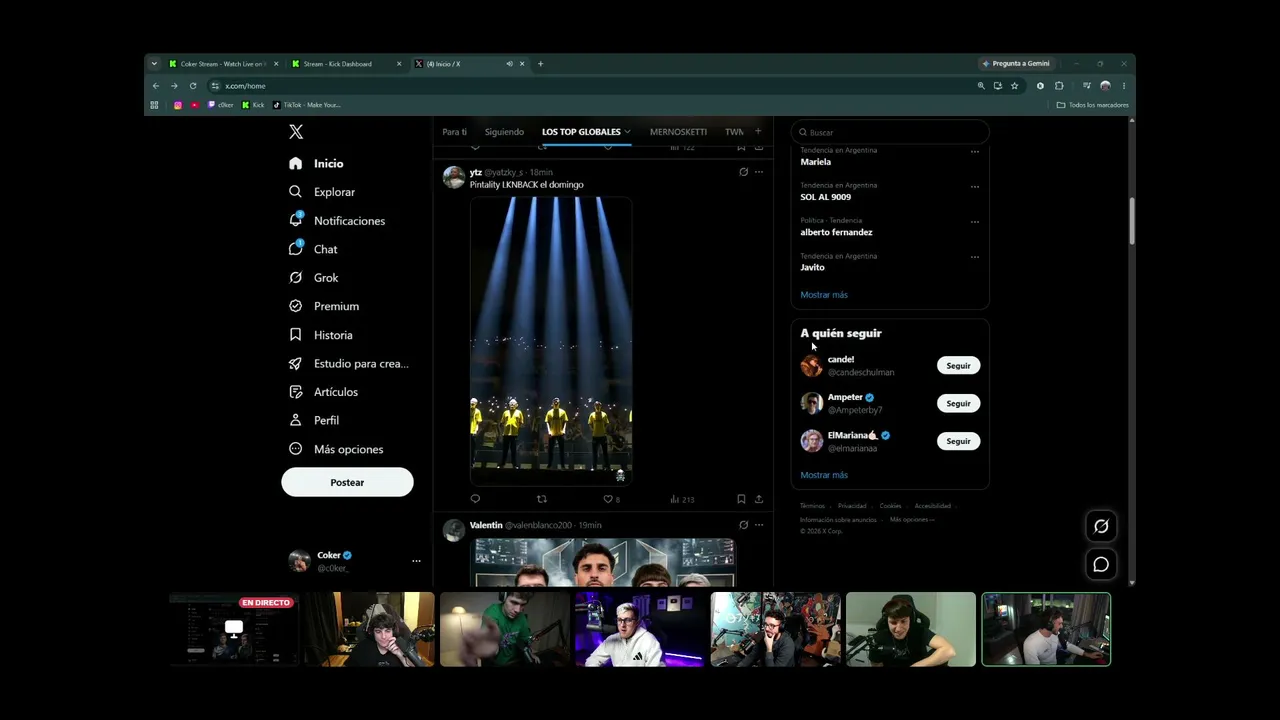The image size is (1280, 720).
Task: Click the Perfil person icon
Action: 295,420
